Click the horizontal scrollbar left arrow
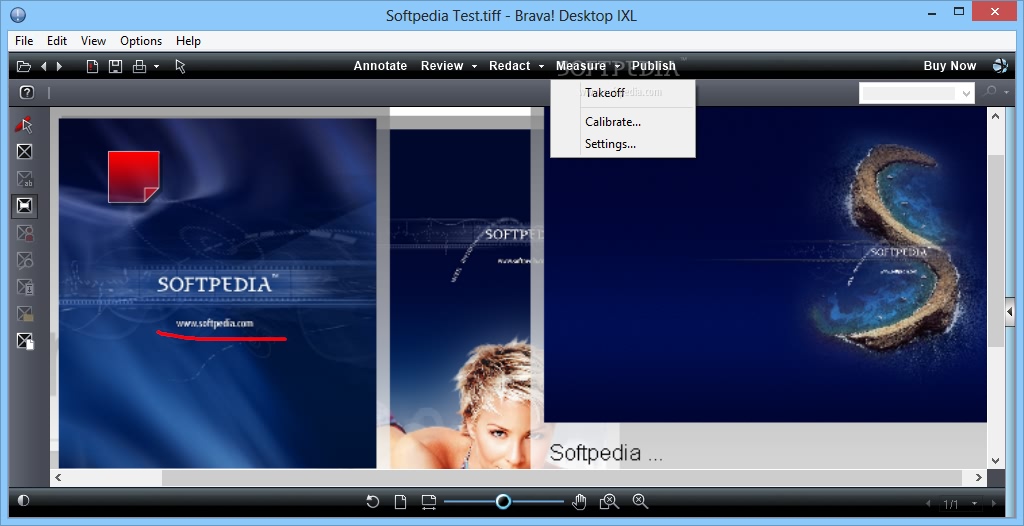1024x526 pixels. [58, 478]
